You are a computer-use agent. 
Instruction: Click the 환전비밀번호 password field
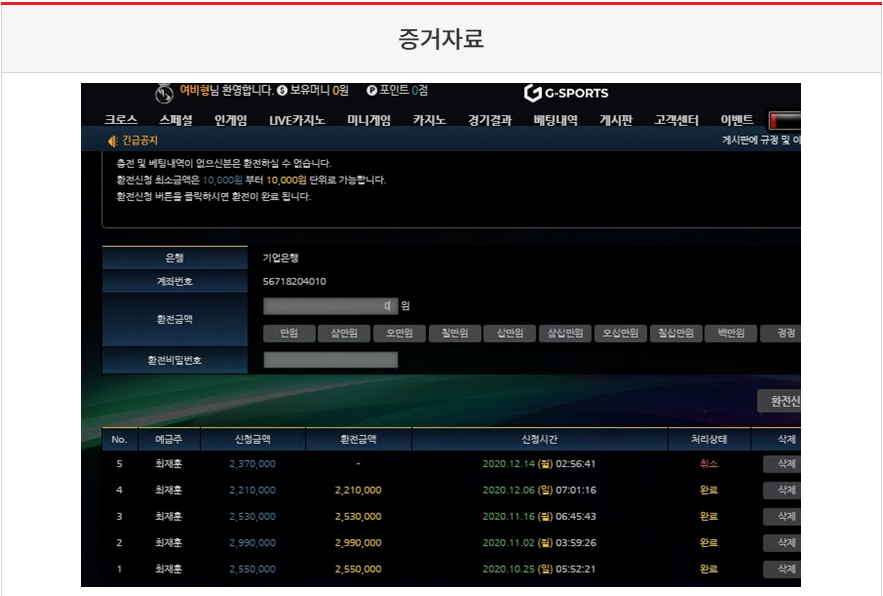click(x=330, y=360)
